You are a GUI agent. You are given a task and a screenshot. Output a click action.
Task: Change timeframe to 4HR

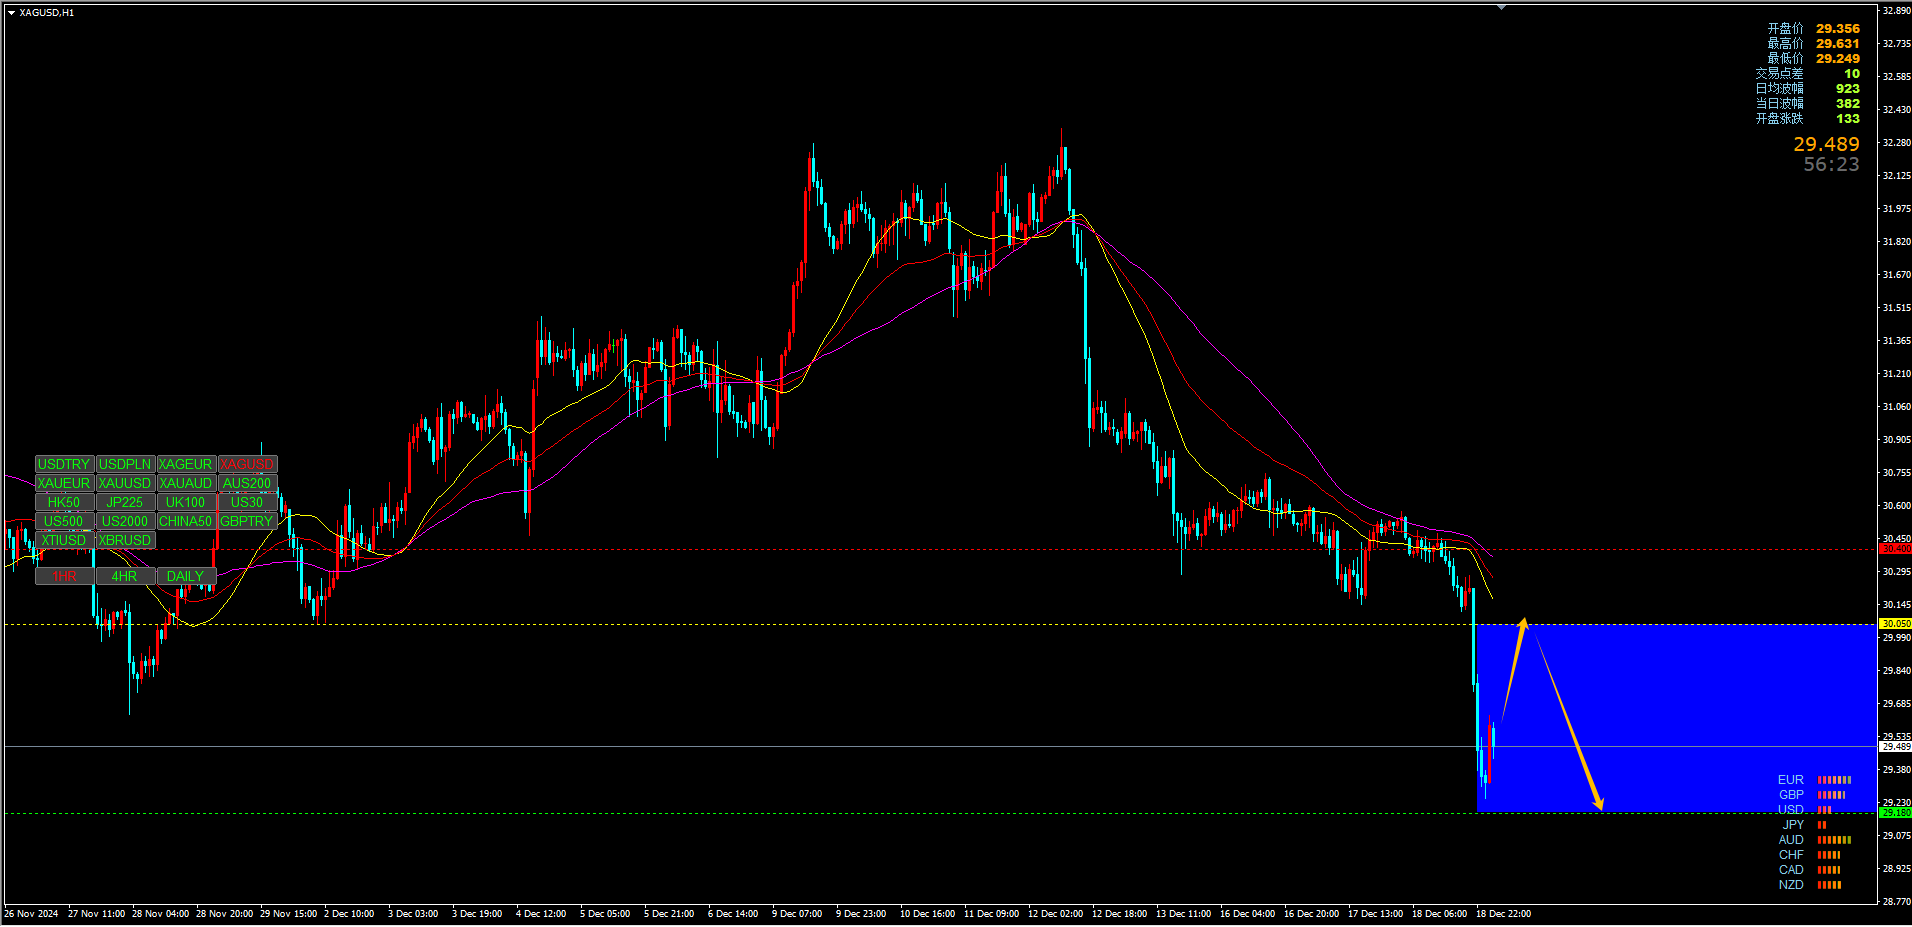tap(125, 576)
